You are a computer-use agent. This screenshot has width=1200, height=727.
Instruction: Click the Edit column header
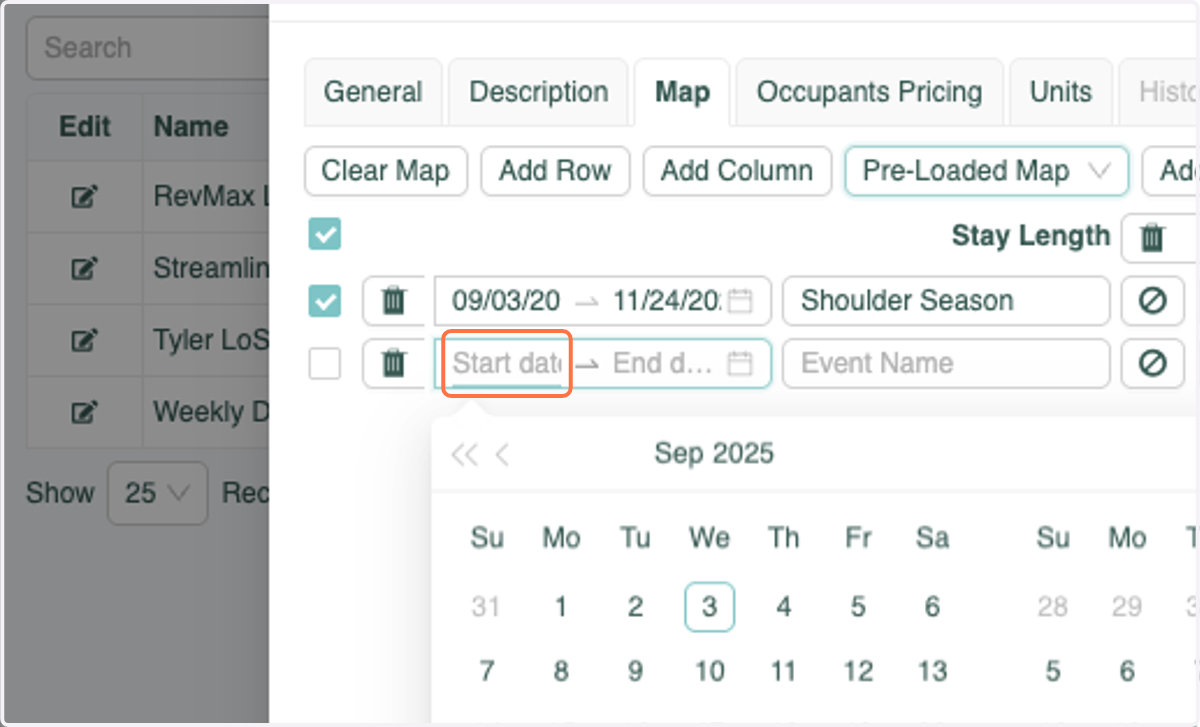[85, 127]
